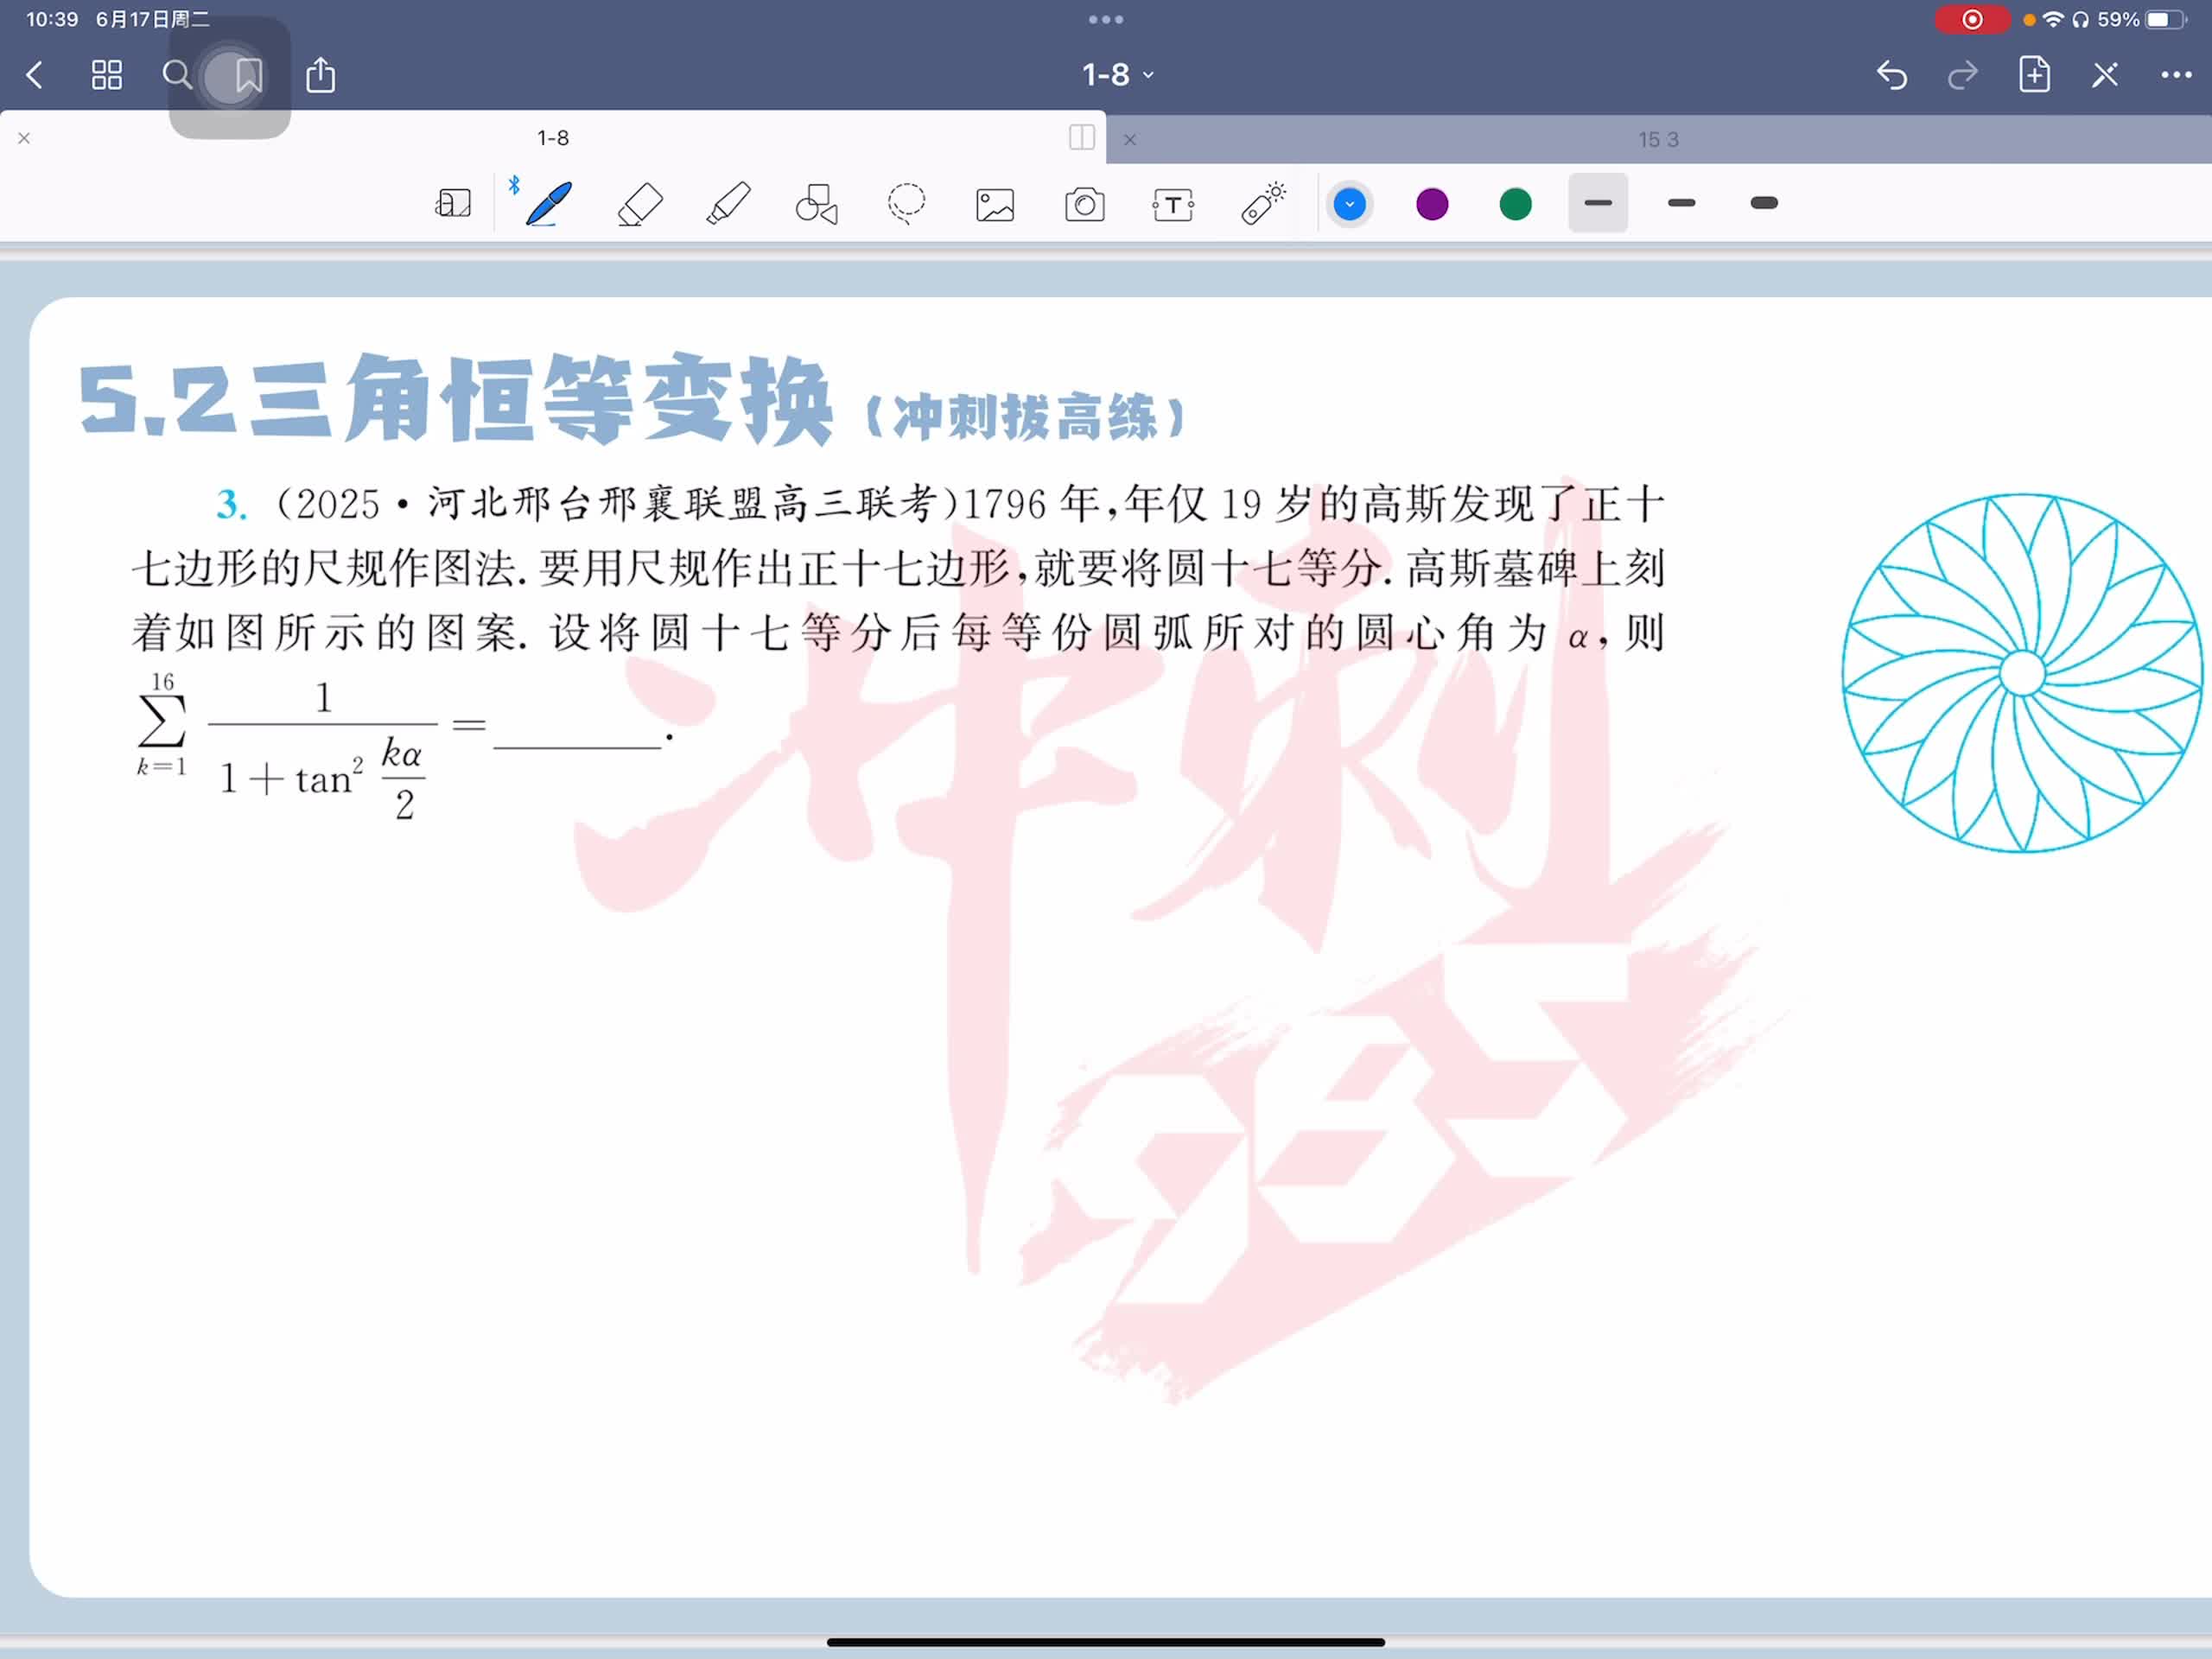
Task: Select the Pen tool
Action: [548, 204]
